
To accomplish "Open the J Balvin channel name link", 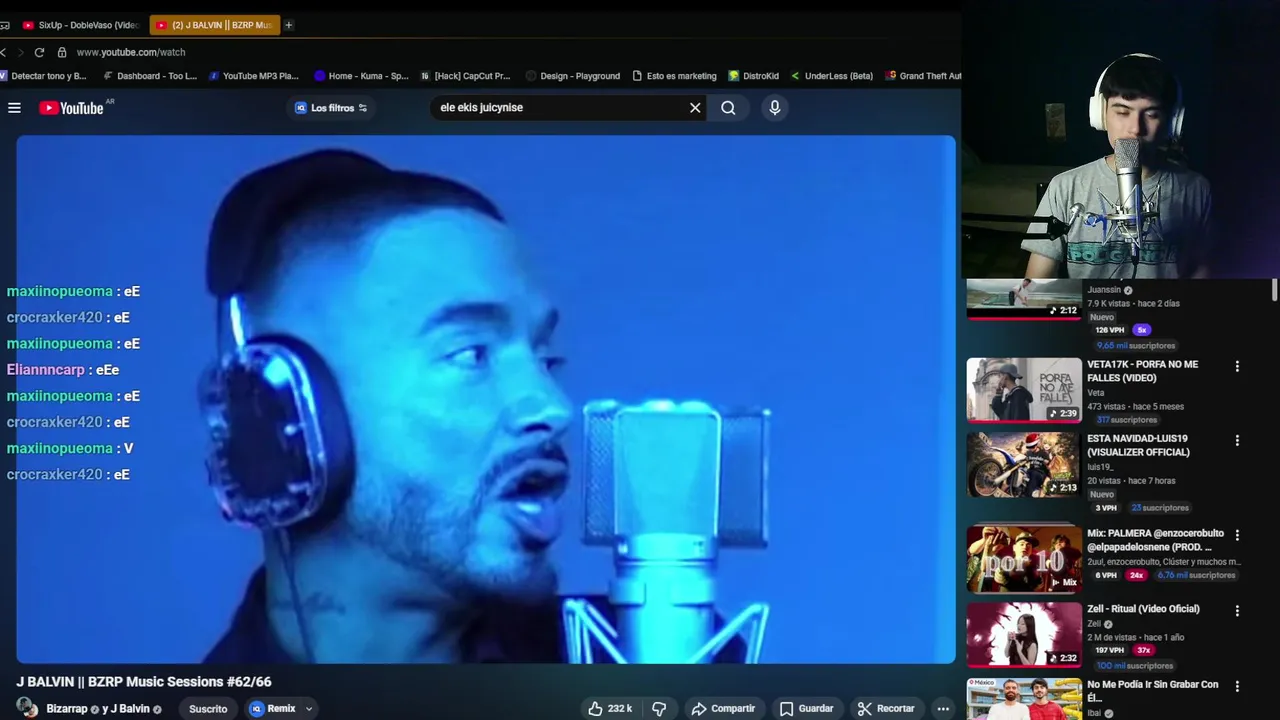I will coord(129,709).
